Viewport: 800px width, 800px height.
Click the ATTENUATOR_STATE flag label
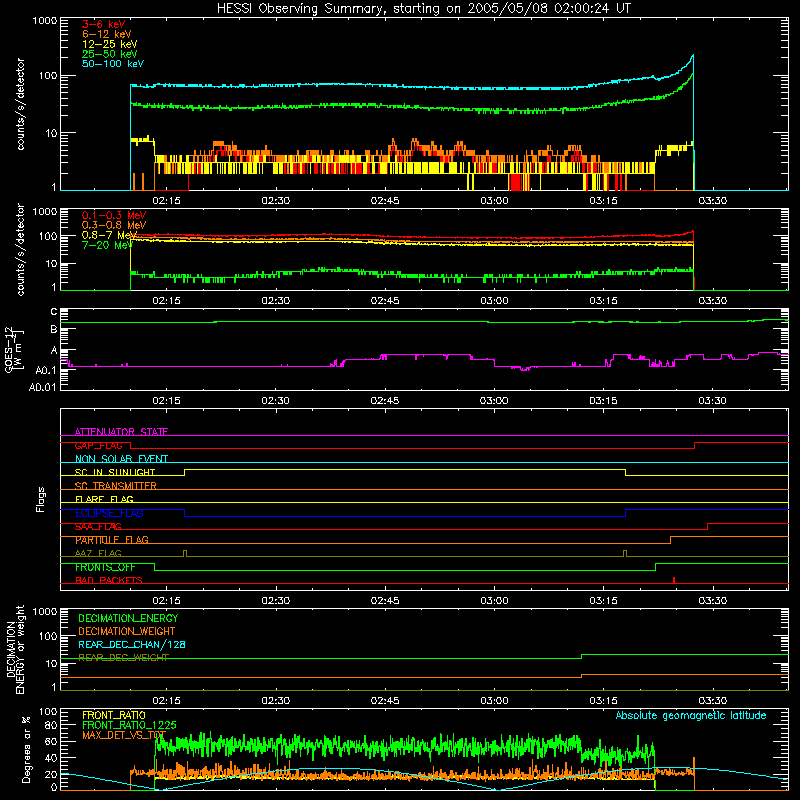pos(121,432)
